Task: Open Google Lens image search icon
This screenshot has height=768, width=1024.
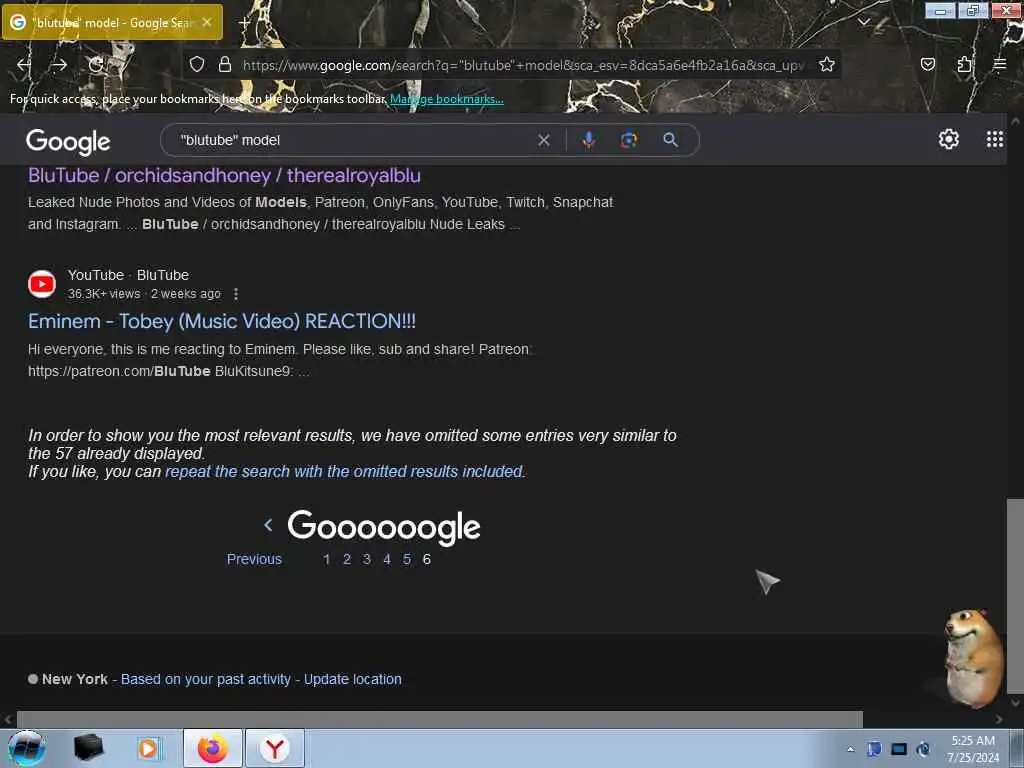Action: click(628, 140)
